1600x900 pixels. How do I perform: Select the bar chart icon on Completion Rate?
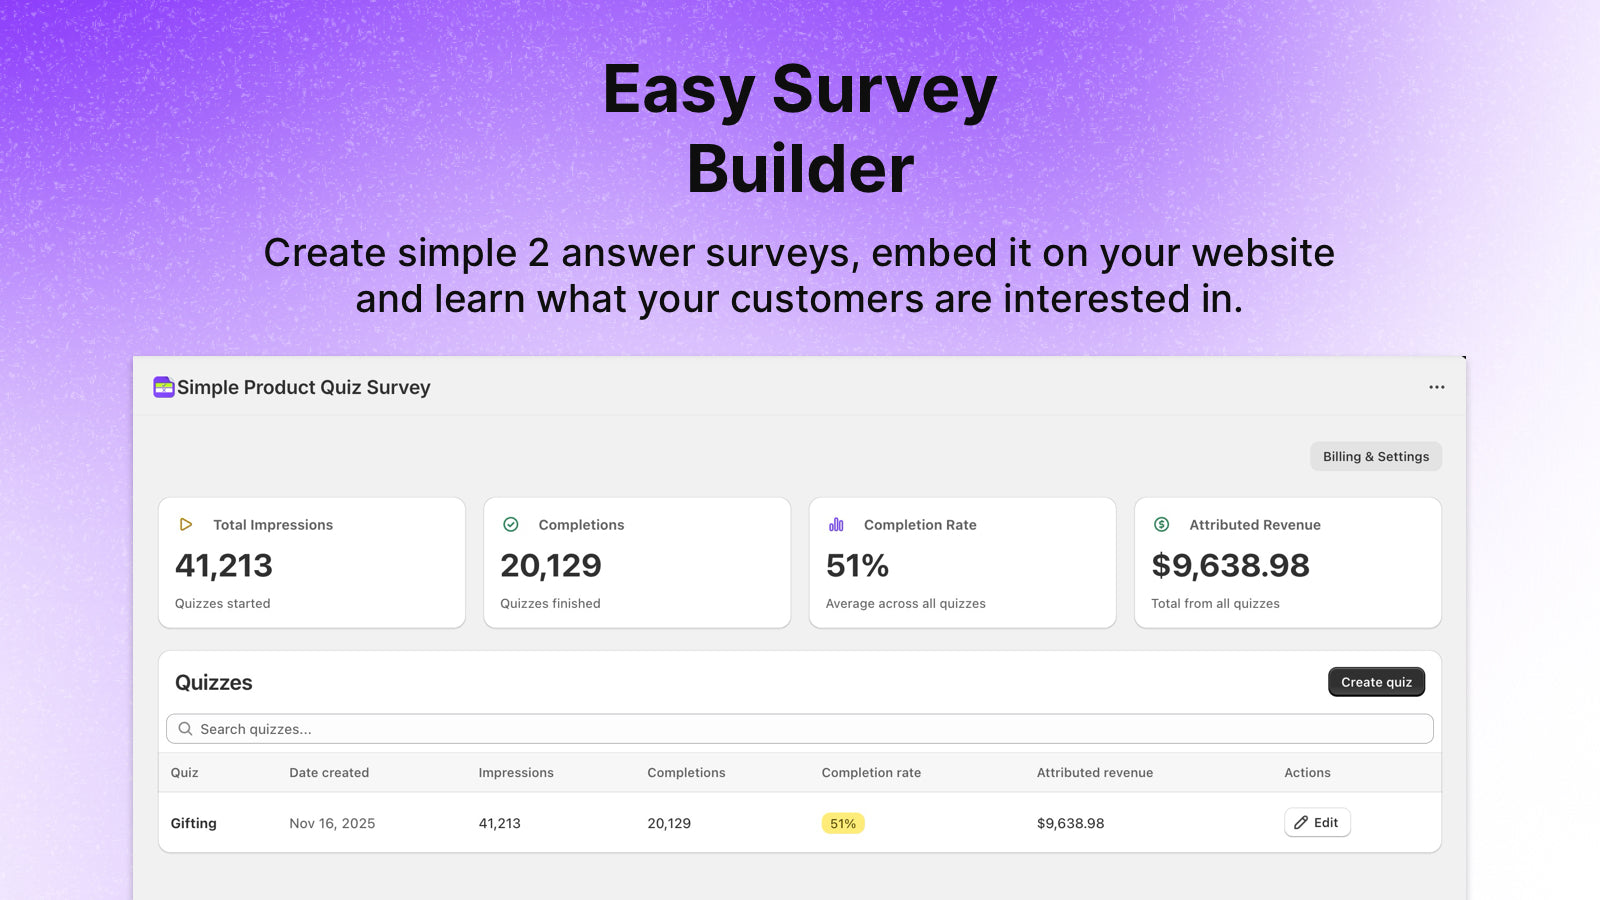pos(837,524)
